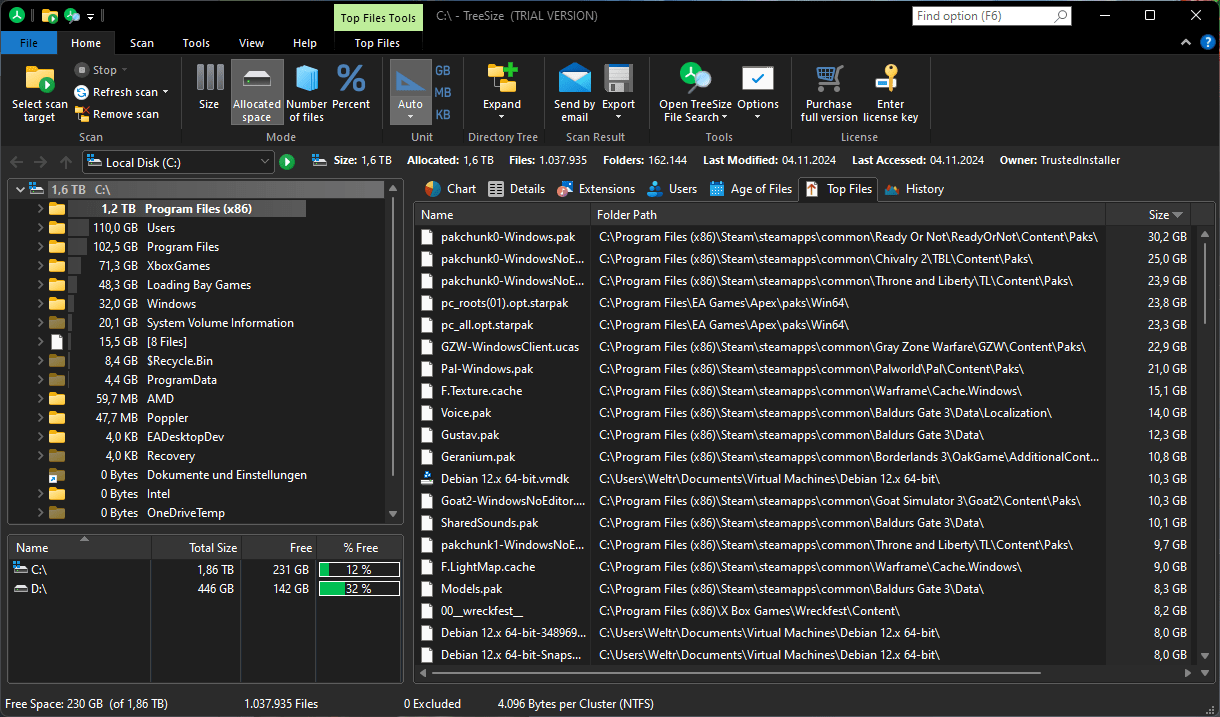
Task: Click the Send by email icon
Action: pyautogui.click(x=574, y=79)
